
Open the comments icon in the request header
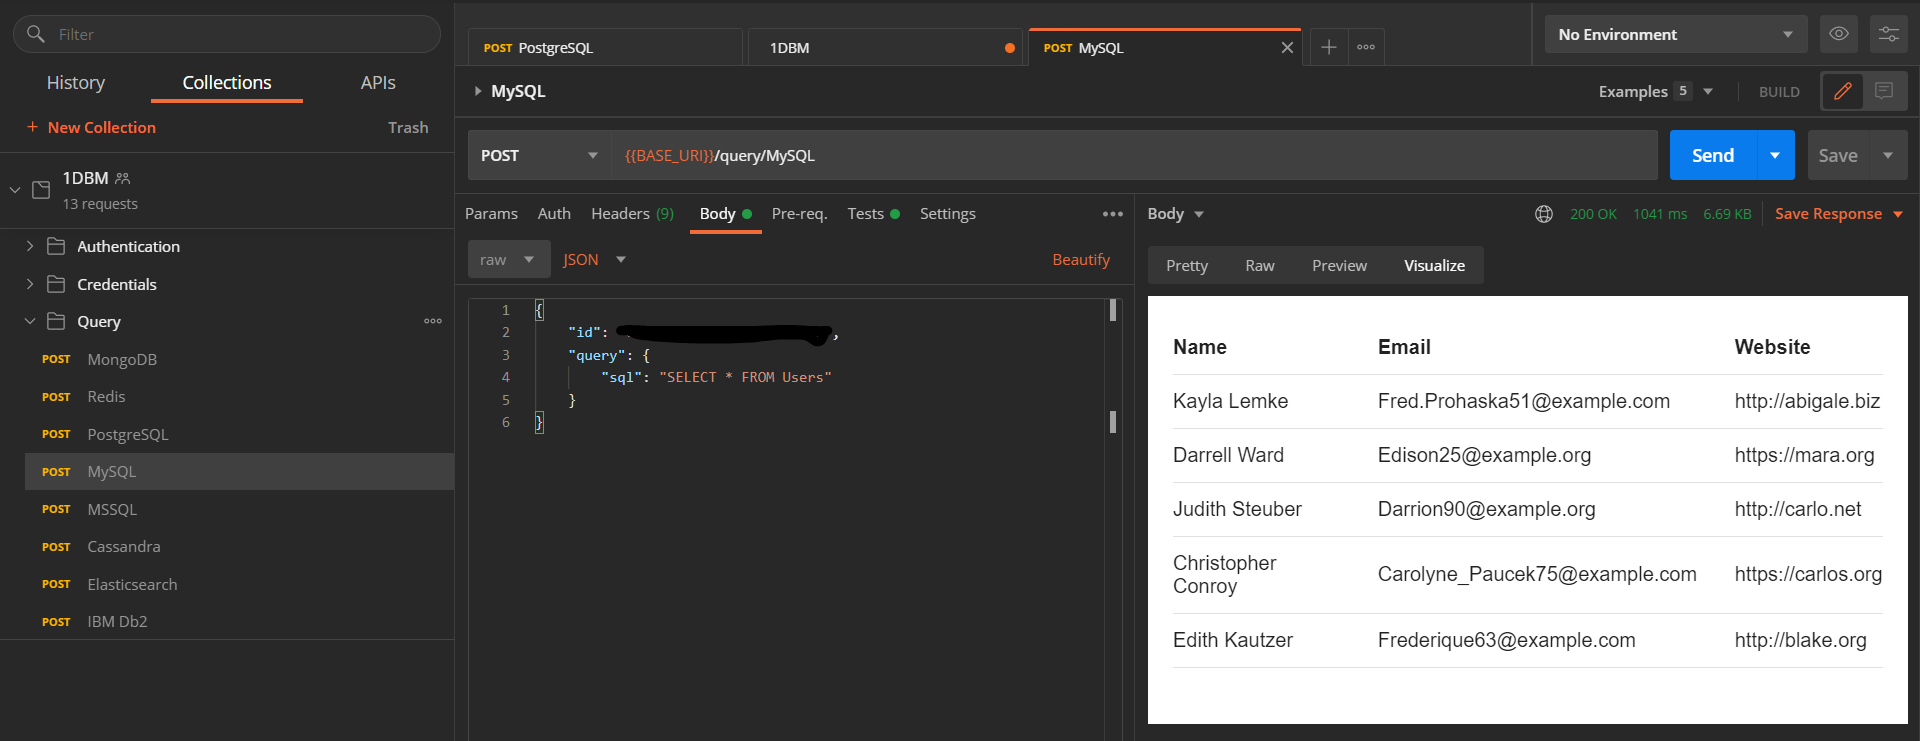[1884, 91]
